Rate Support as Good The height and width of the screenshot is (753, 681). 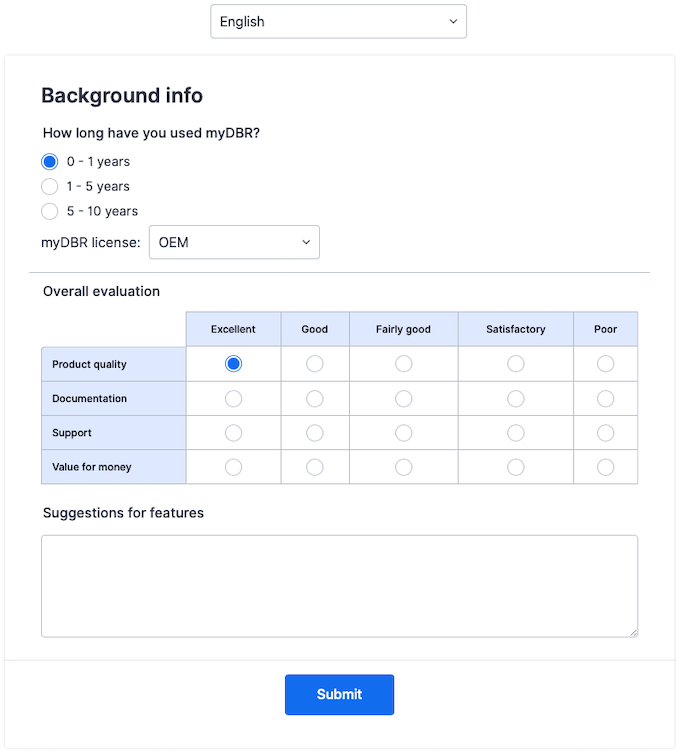coord(315,433)
